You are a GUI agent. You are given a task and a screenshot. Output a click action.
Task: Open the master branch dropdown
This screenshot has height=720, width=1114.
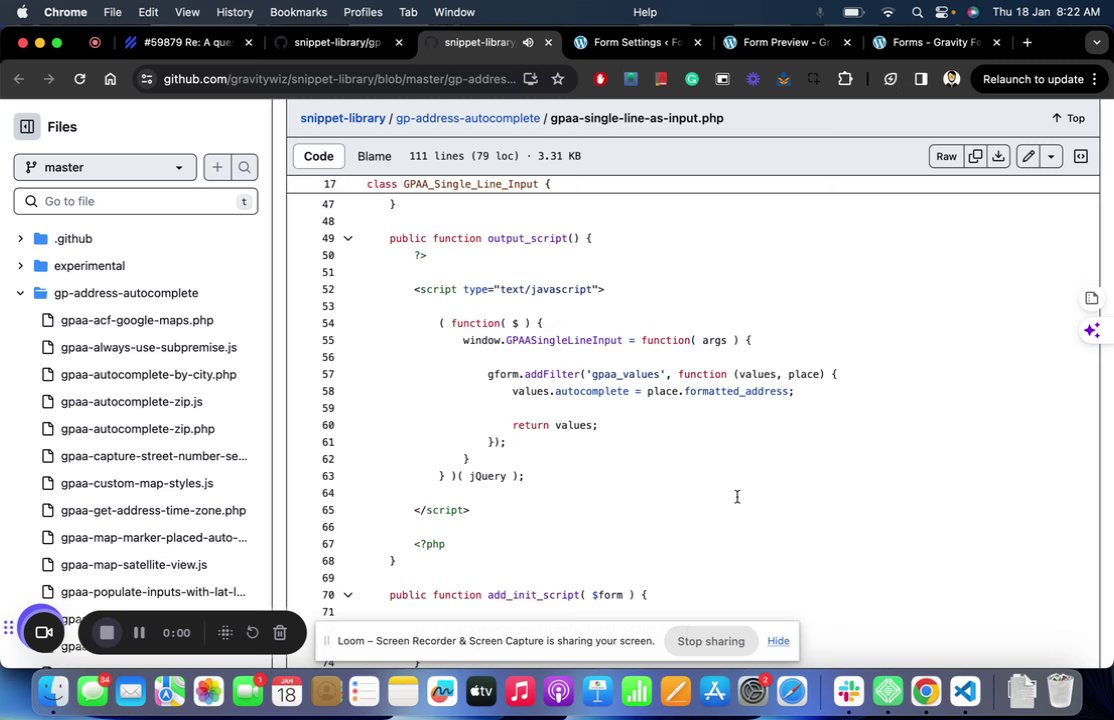pos(105,167)
